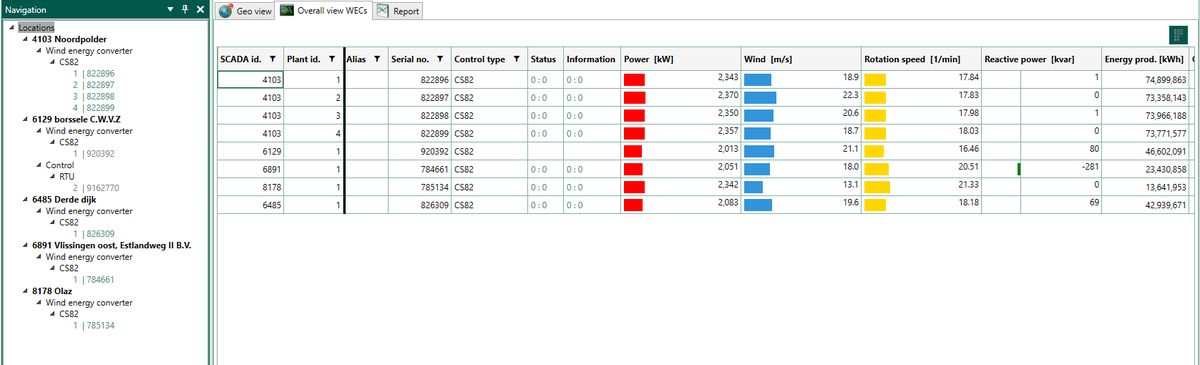Collapse the 6485 Derde dijk node
Screen dimensions: 1200x365
(24, 199)
